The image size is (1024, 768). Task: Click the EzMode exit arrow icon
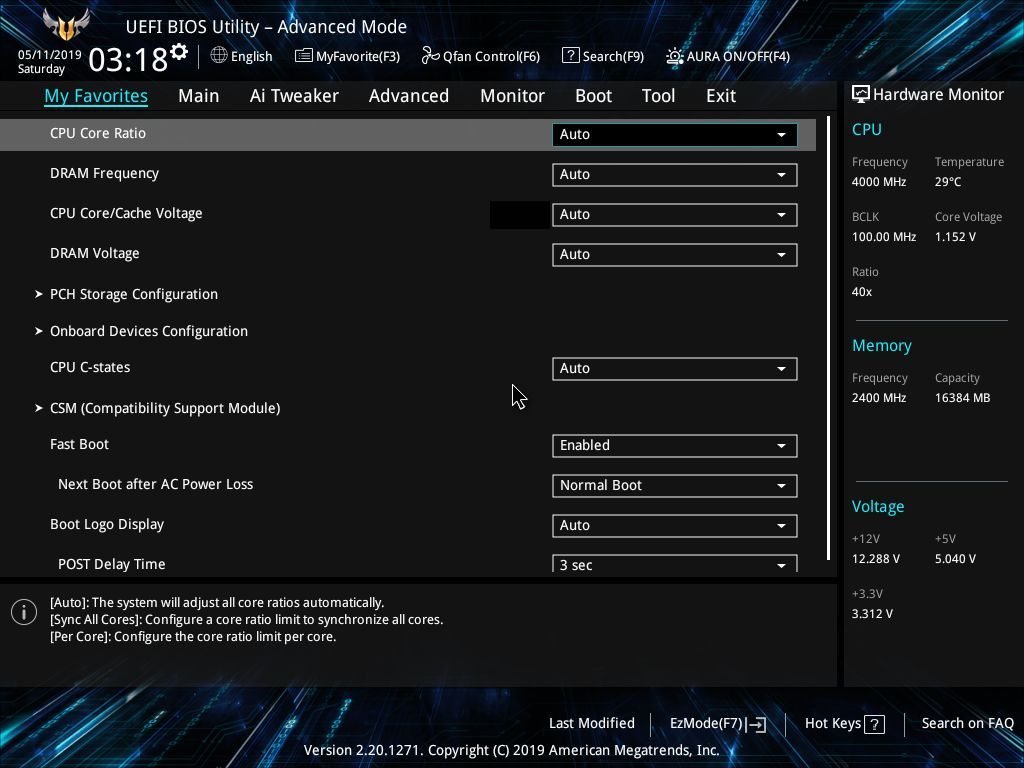click(x=756, y=724)
